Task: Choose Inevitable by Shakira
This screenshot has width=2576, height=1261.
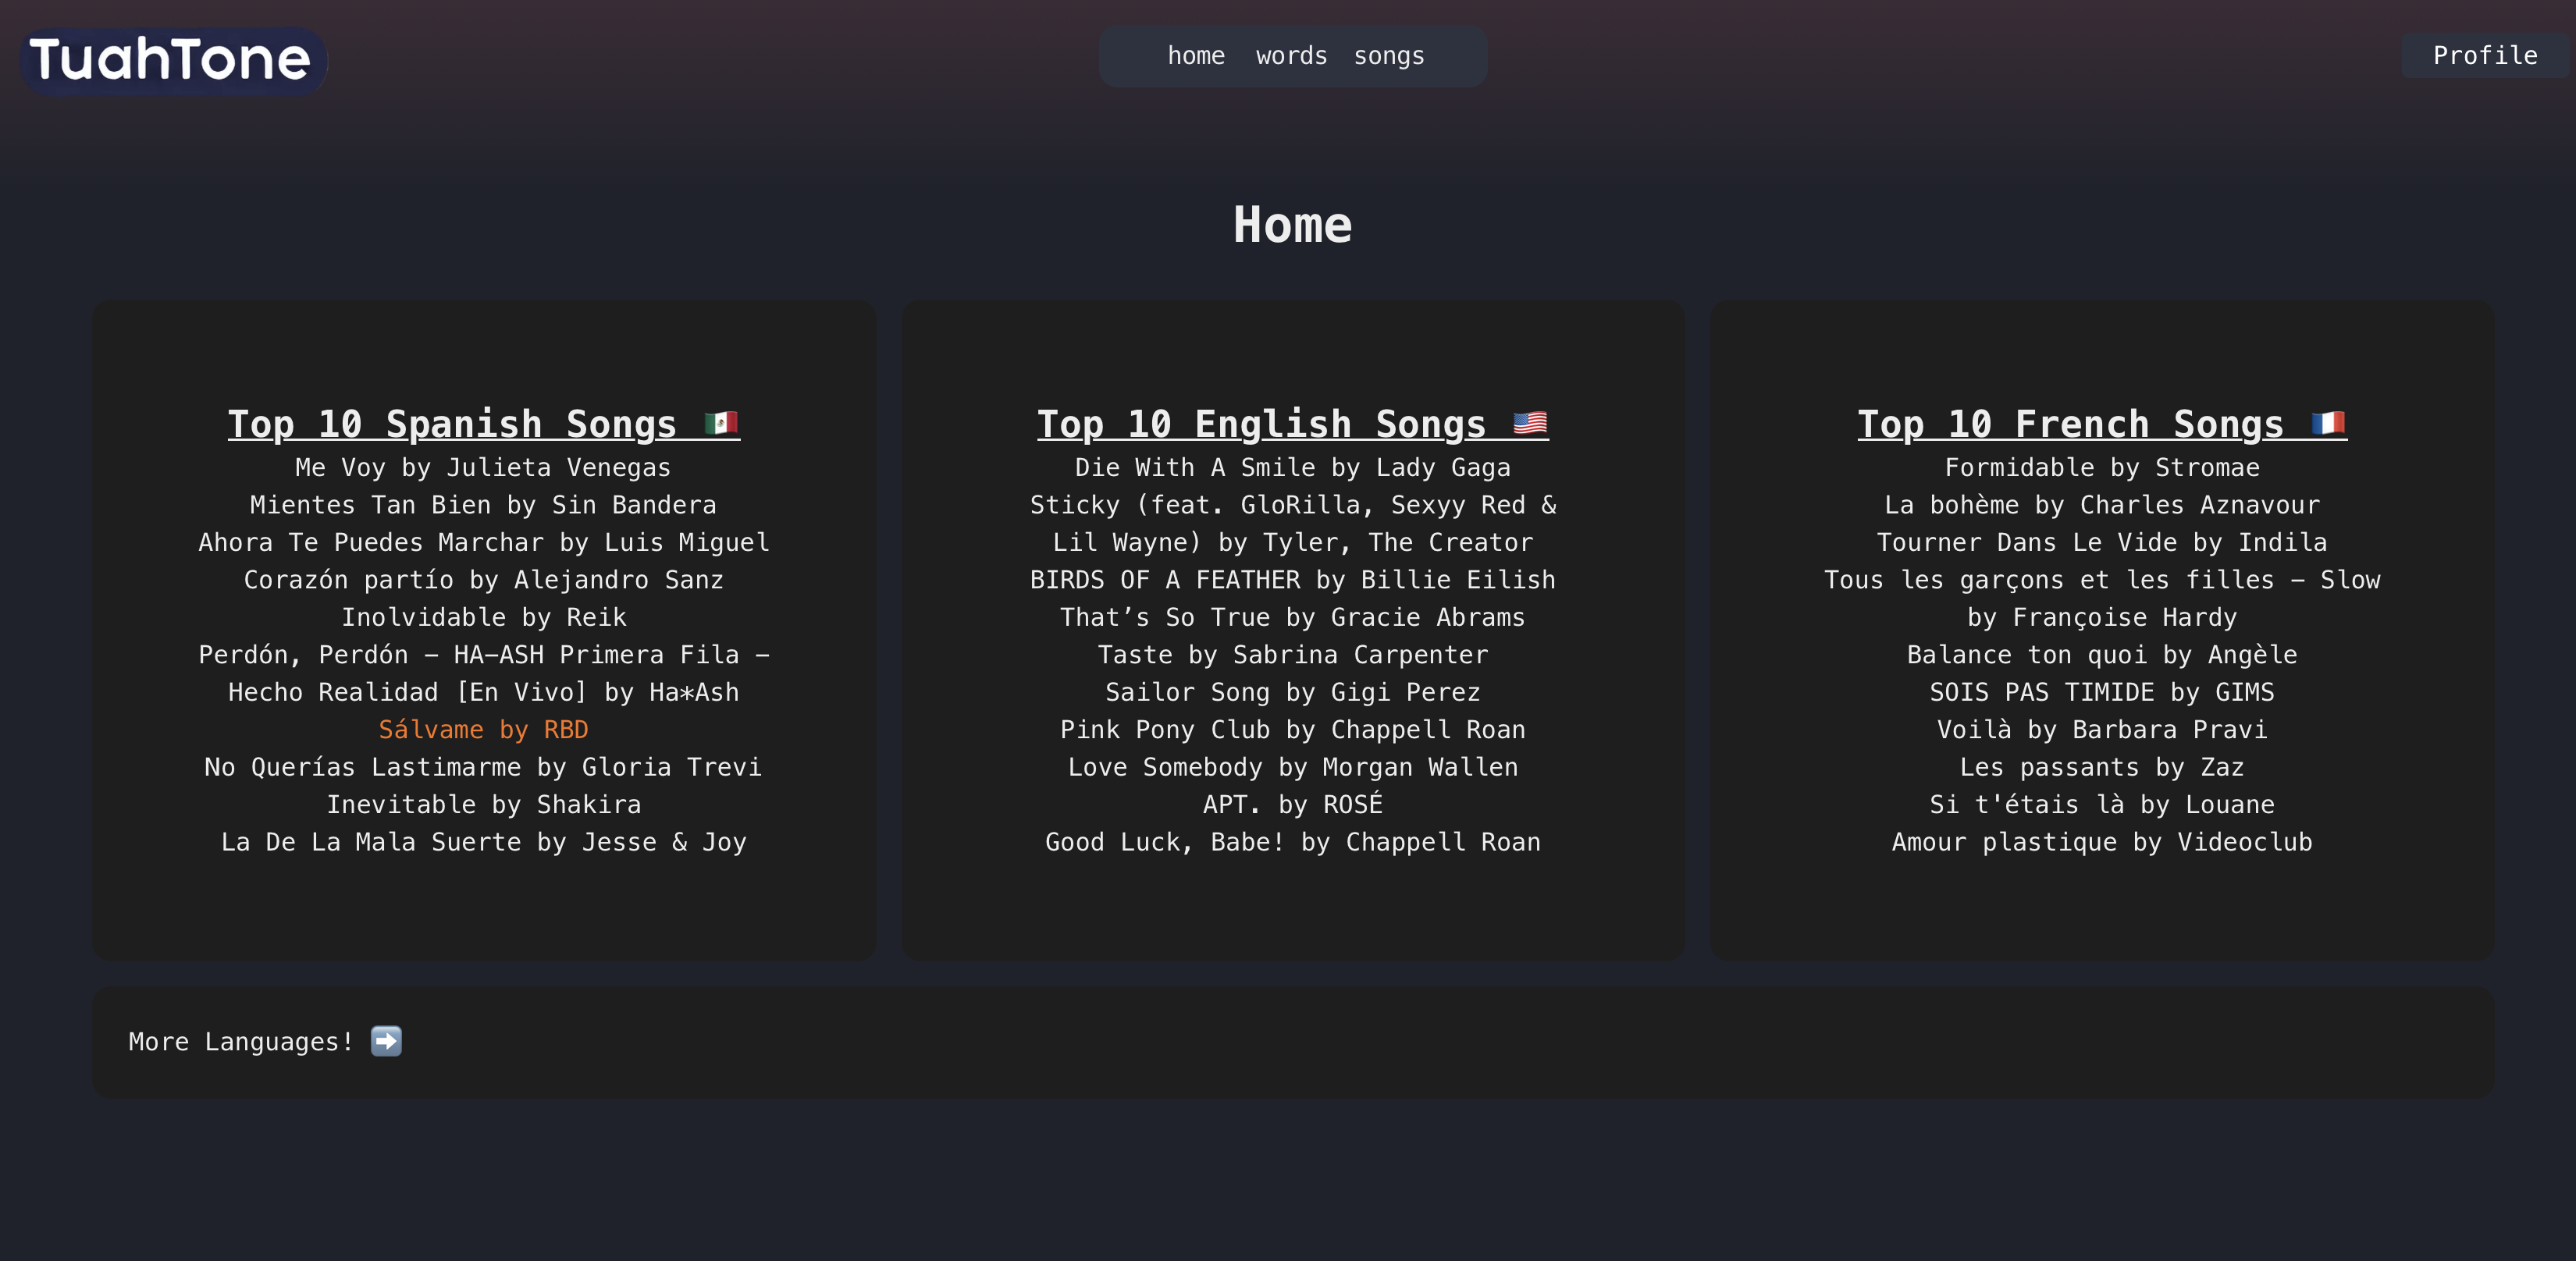Action: coord(483,805)
